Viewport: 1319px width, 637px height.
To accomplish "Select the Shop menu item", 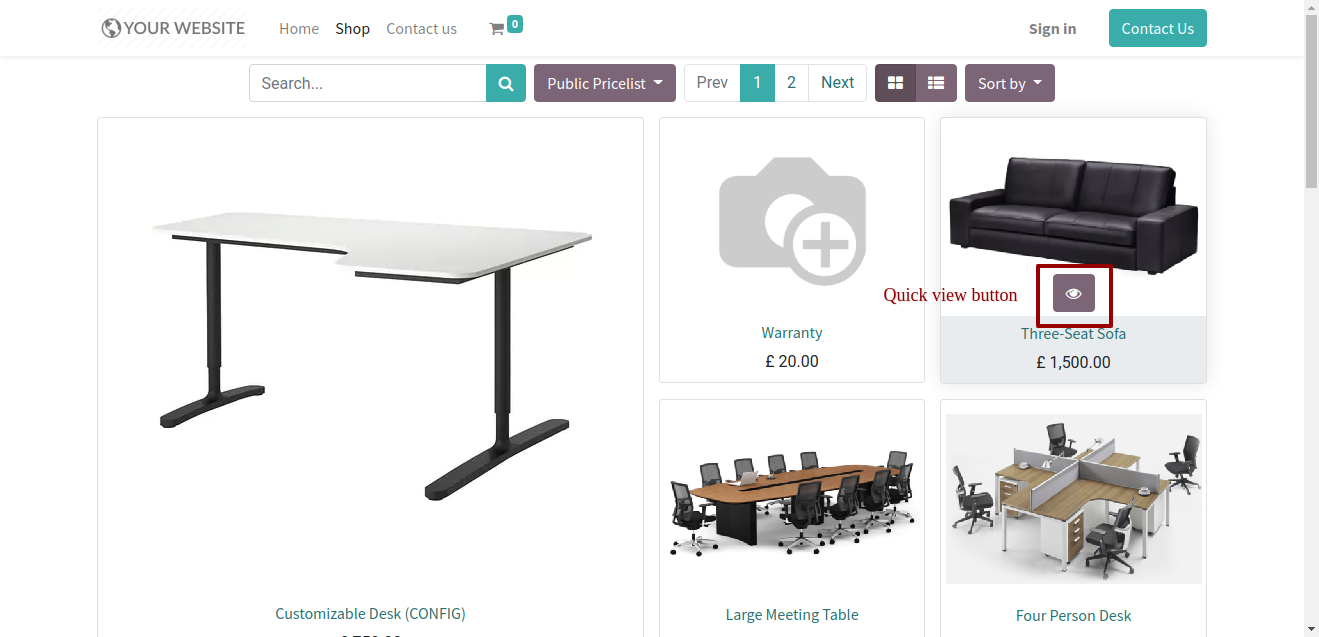I will pyautogui.click(x=352, y=29).
